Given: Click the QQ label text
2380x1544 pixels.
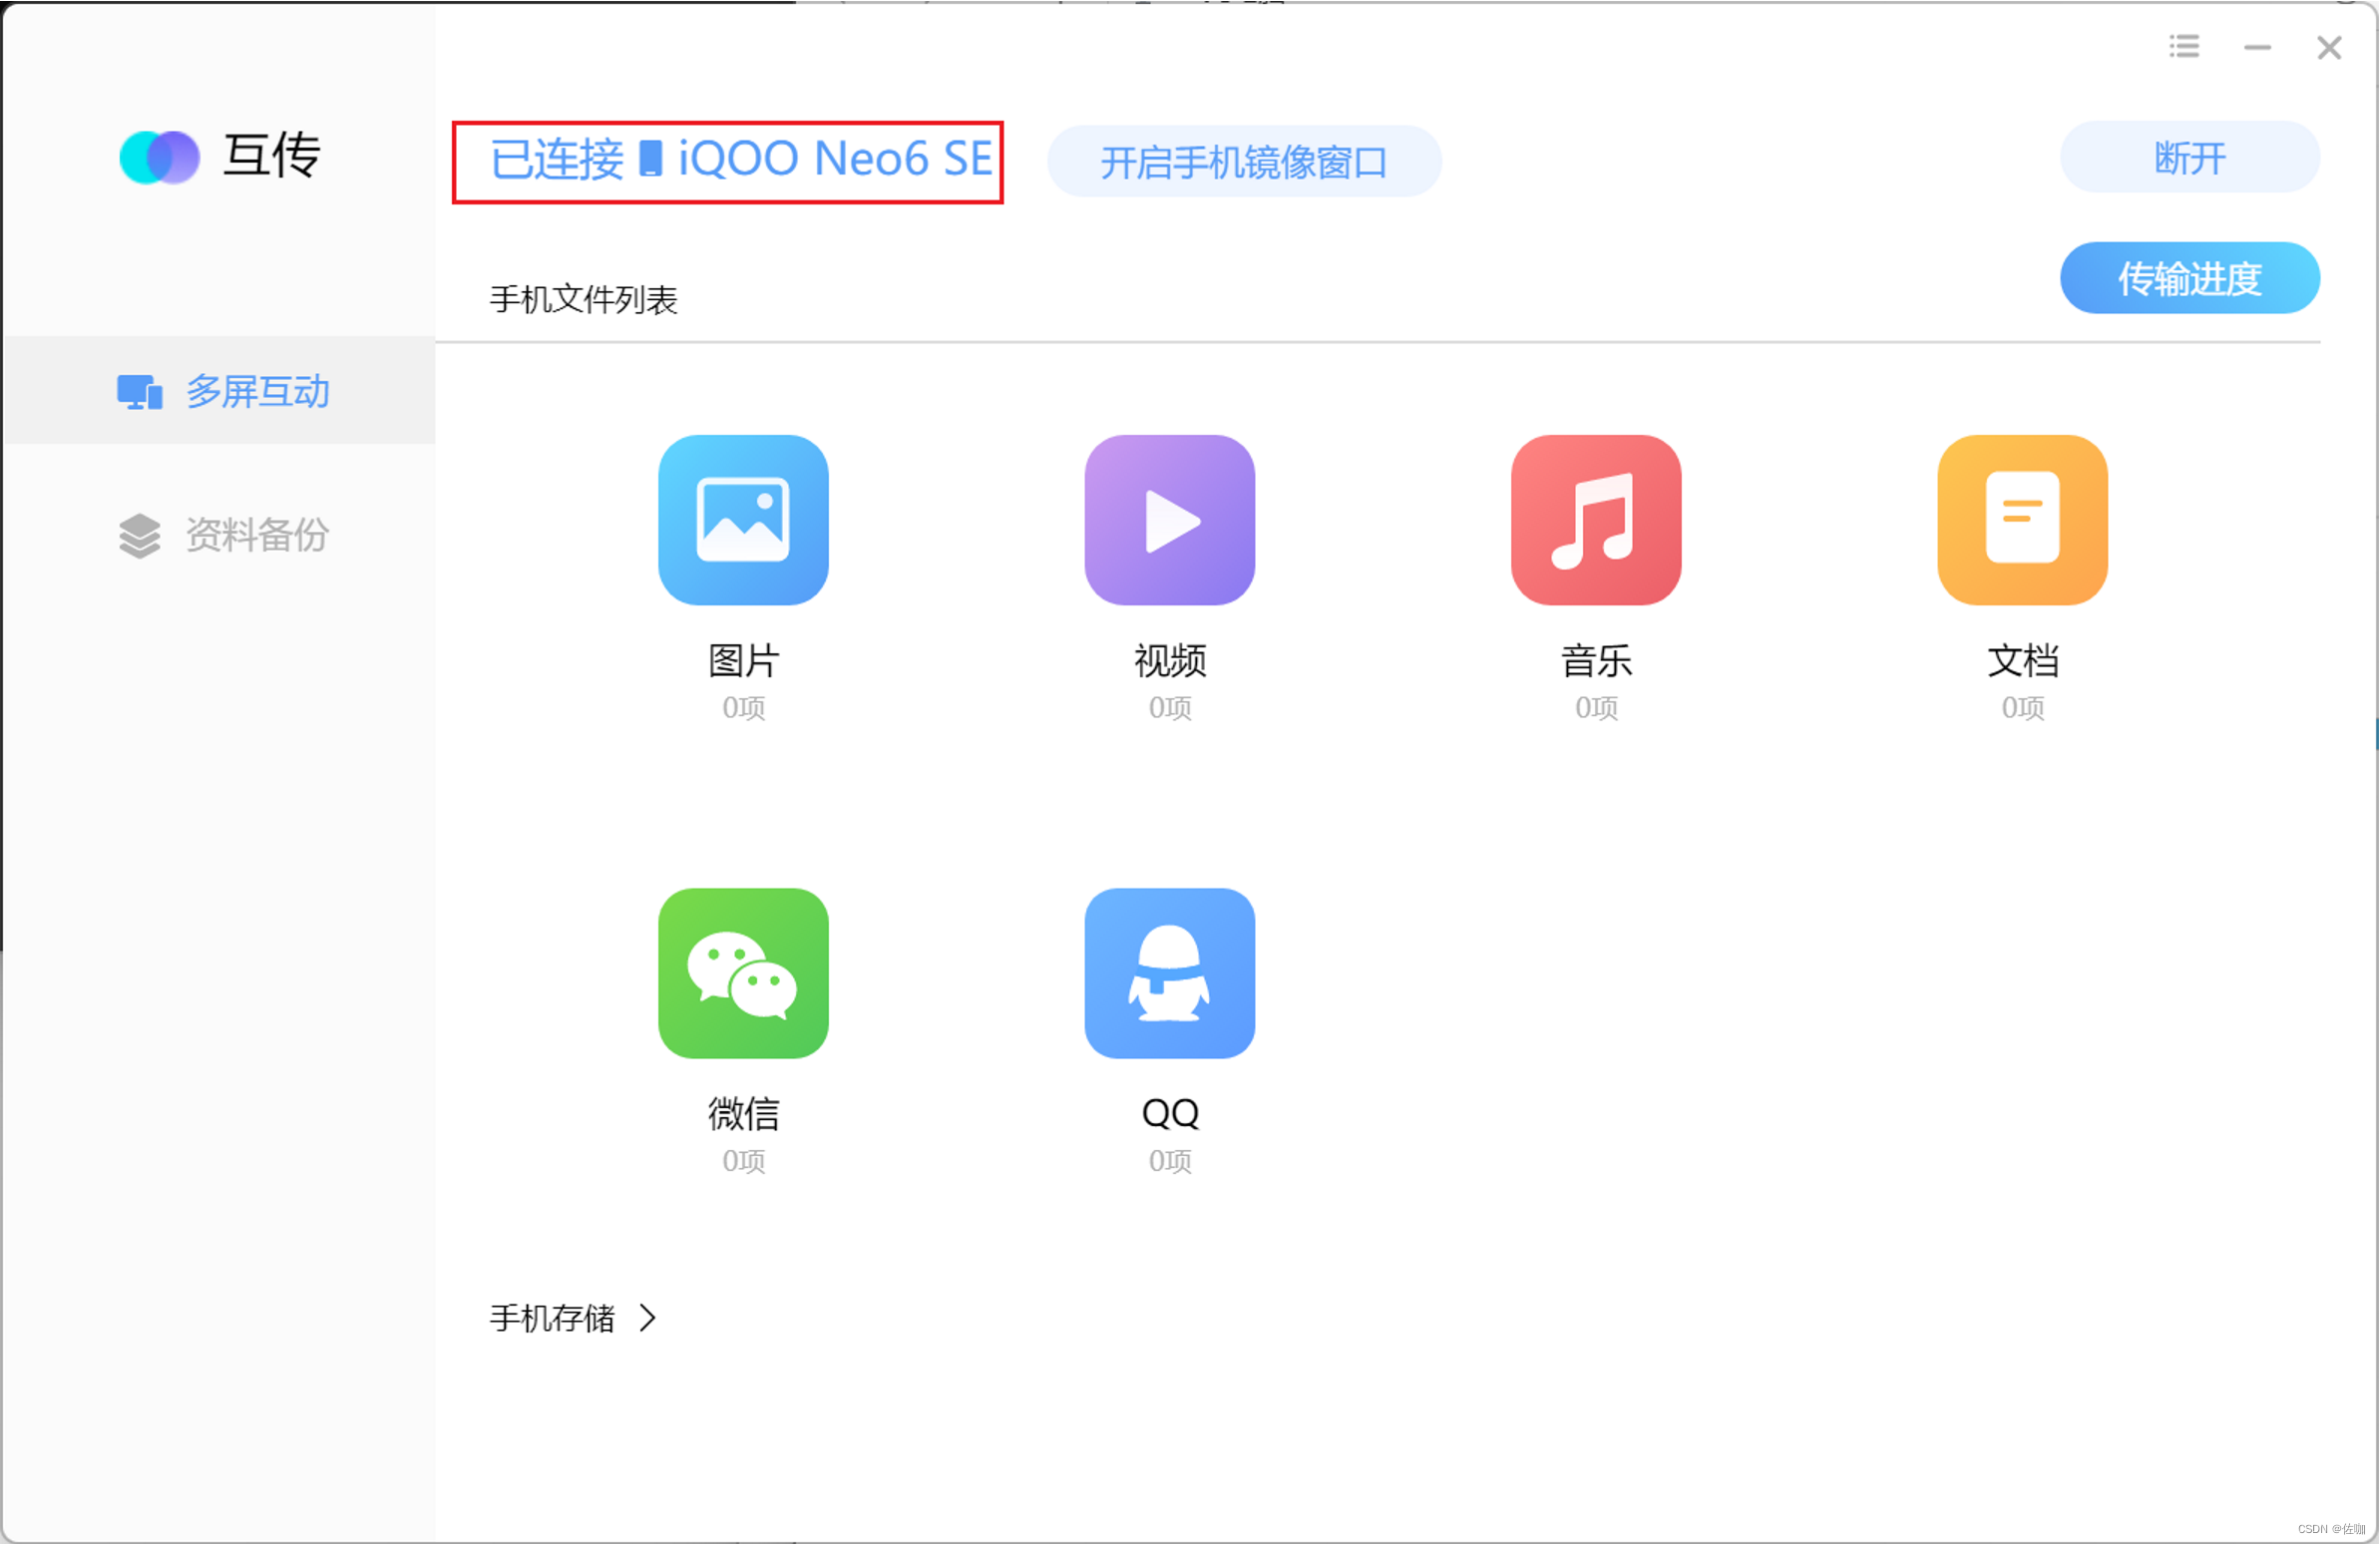Looking at the screenshot, I should (x=1170, y=1114).
